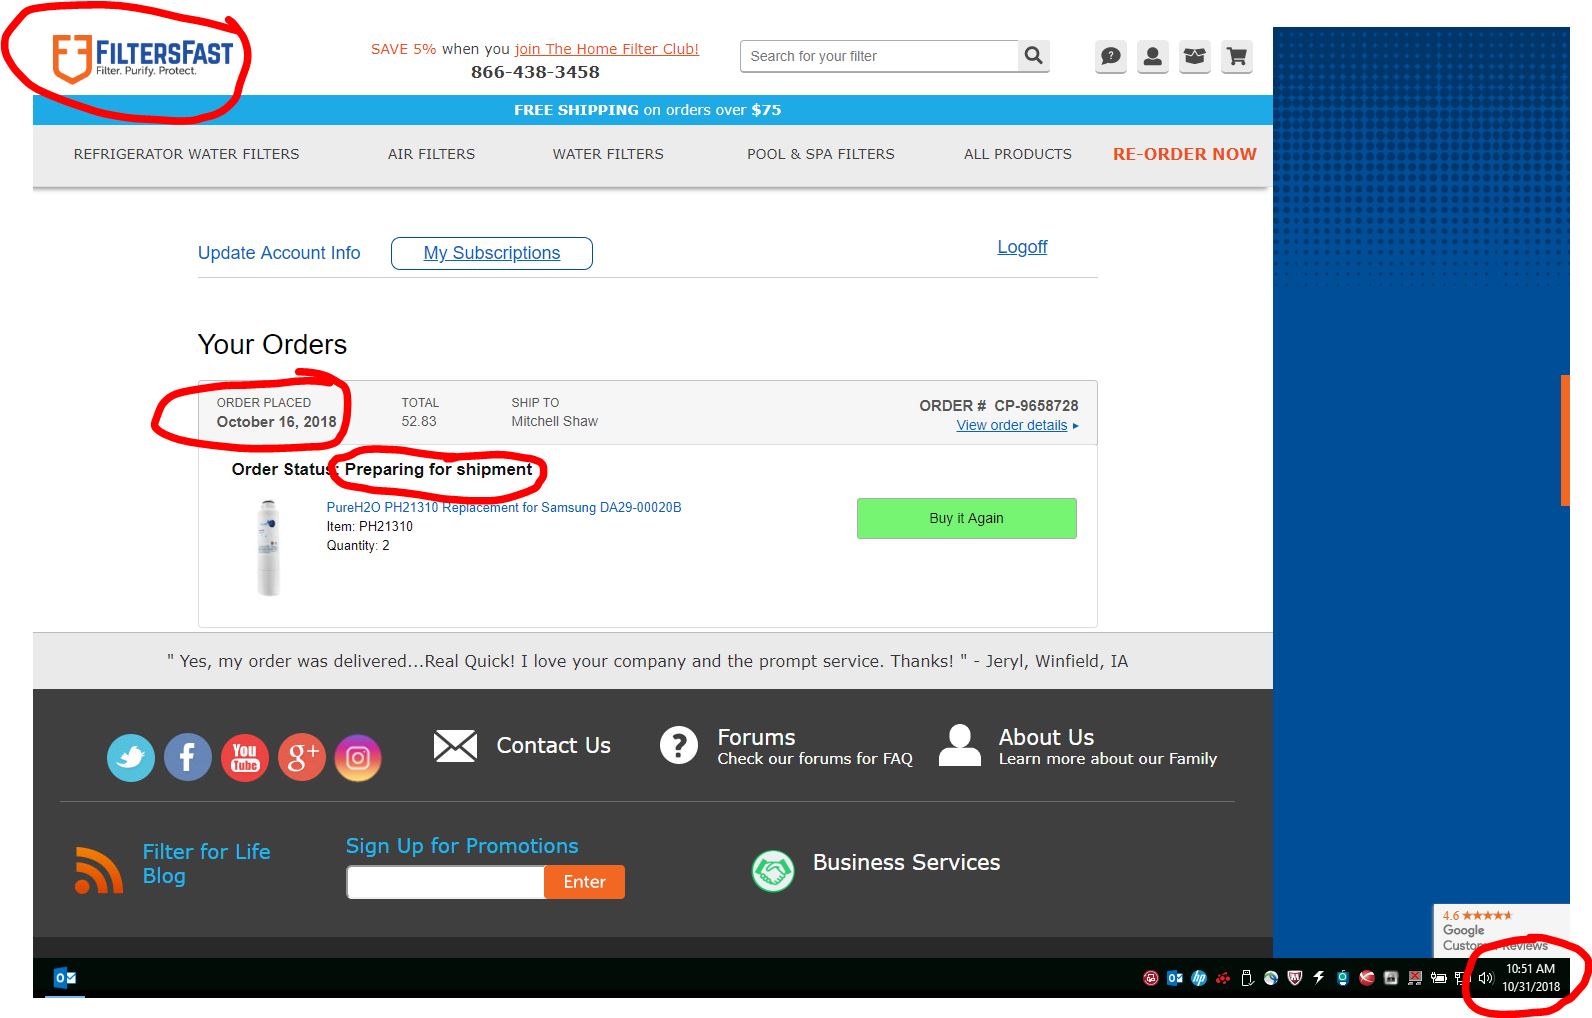The image size is (1592, 1018).
Task: Click the promotions email input field
Action: 446,882
